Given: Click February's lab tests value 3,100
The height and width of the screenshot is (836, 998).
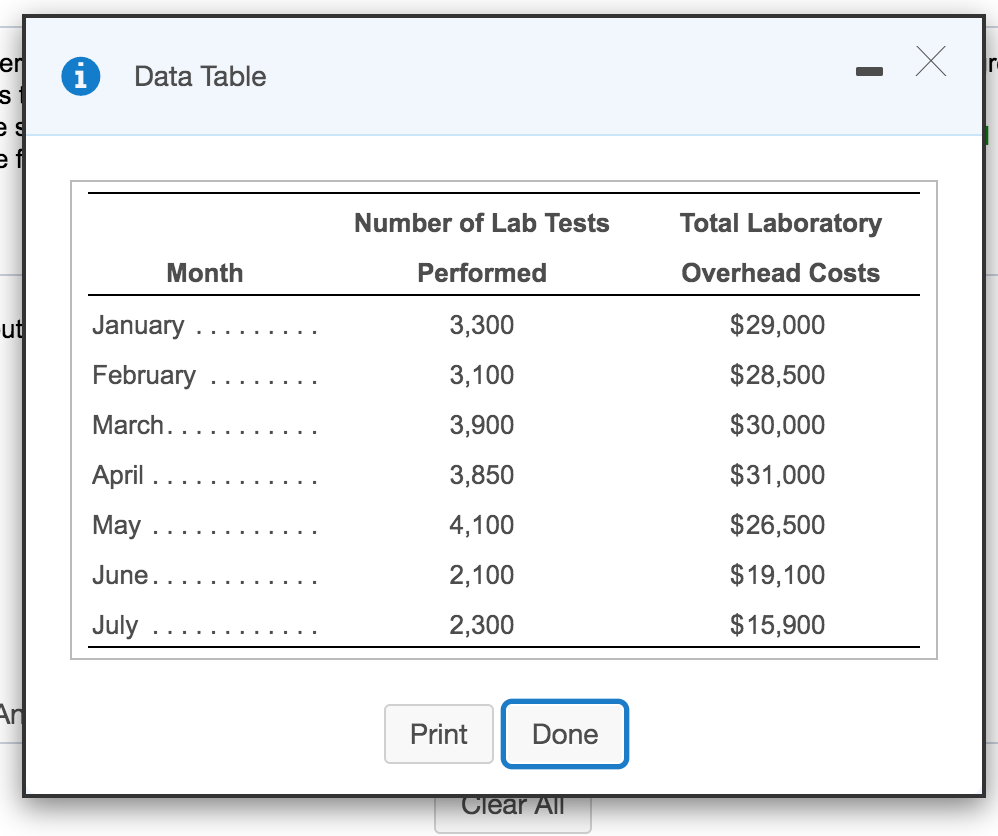Looking at the screenshot, I should click(482, 374).
